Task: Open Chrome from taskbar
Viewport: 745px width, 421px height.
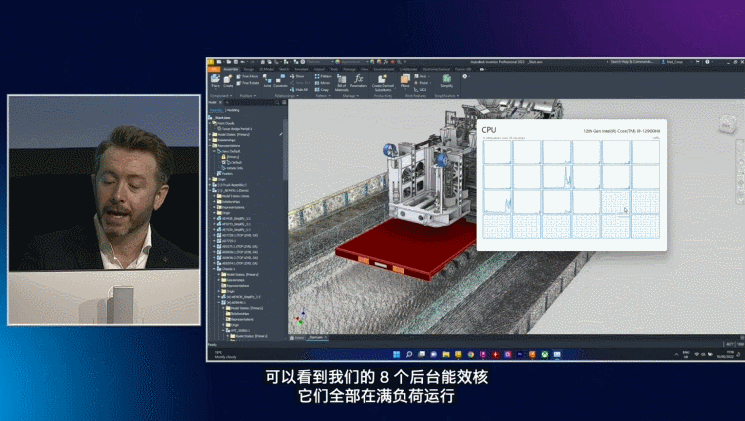Action: point(470,354)
